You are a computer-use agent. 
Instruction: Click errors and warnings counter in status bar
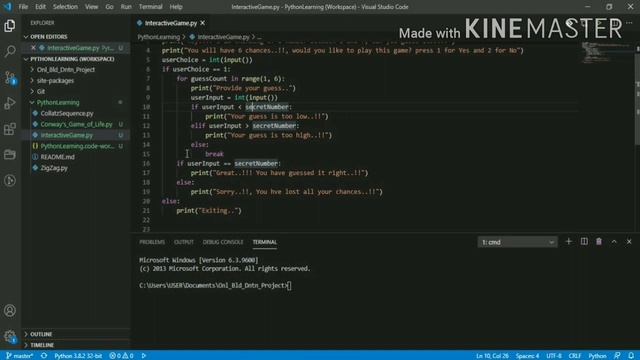click(121, 356)
